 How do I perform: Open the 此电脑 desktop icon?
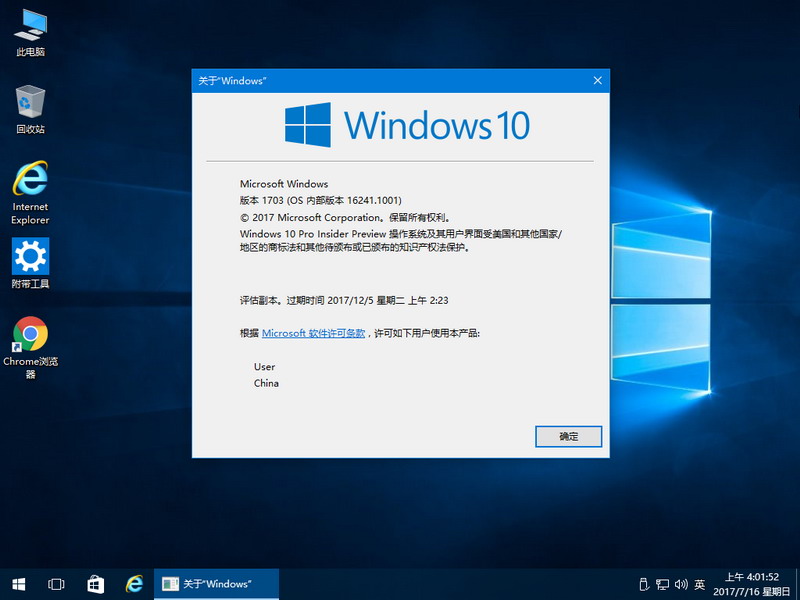(x=31, y=33)
